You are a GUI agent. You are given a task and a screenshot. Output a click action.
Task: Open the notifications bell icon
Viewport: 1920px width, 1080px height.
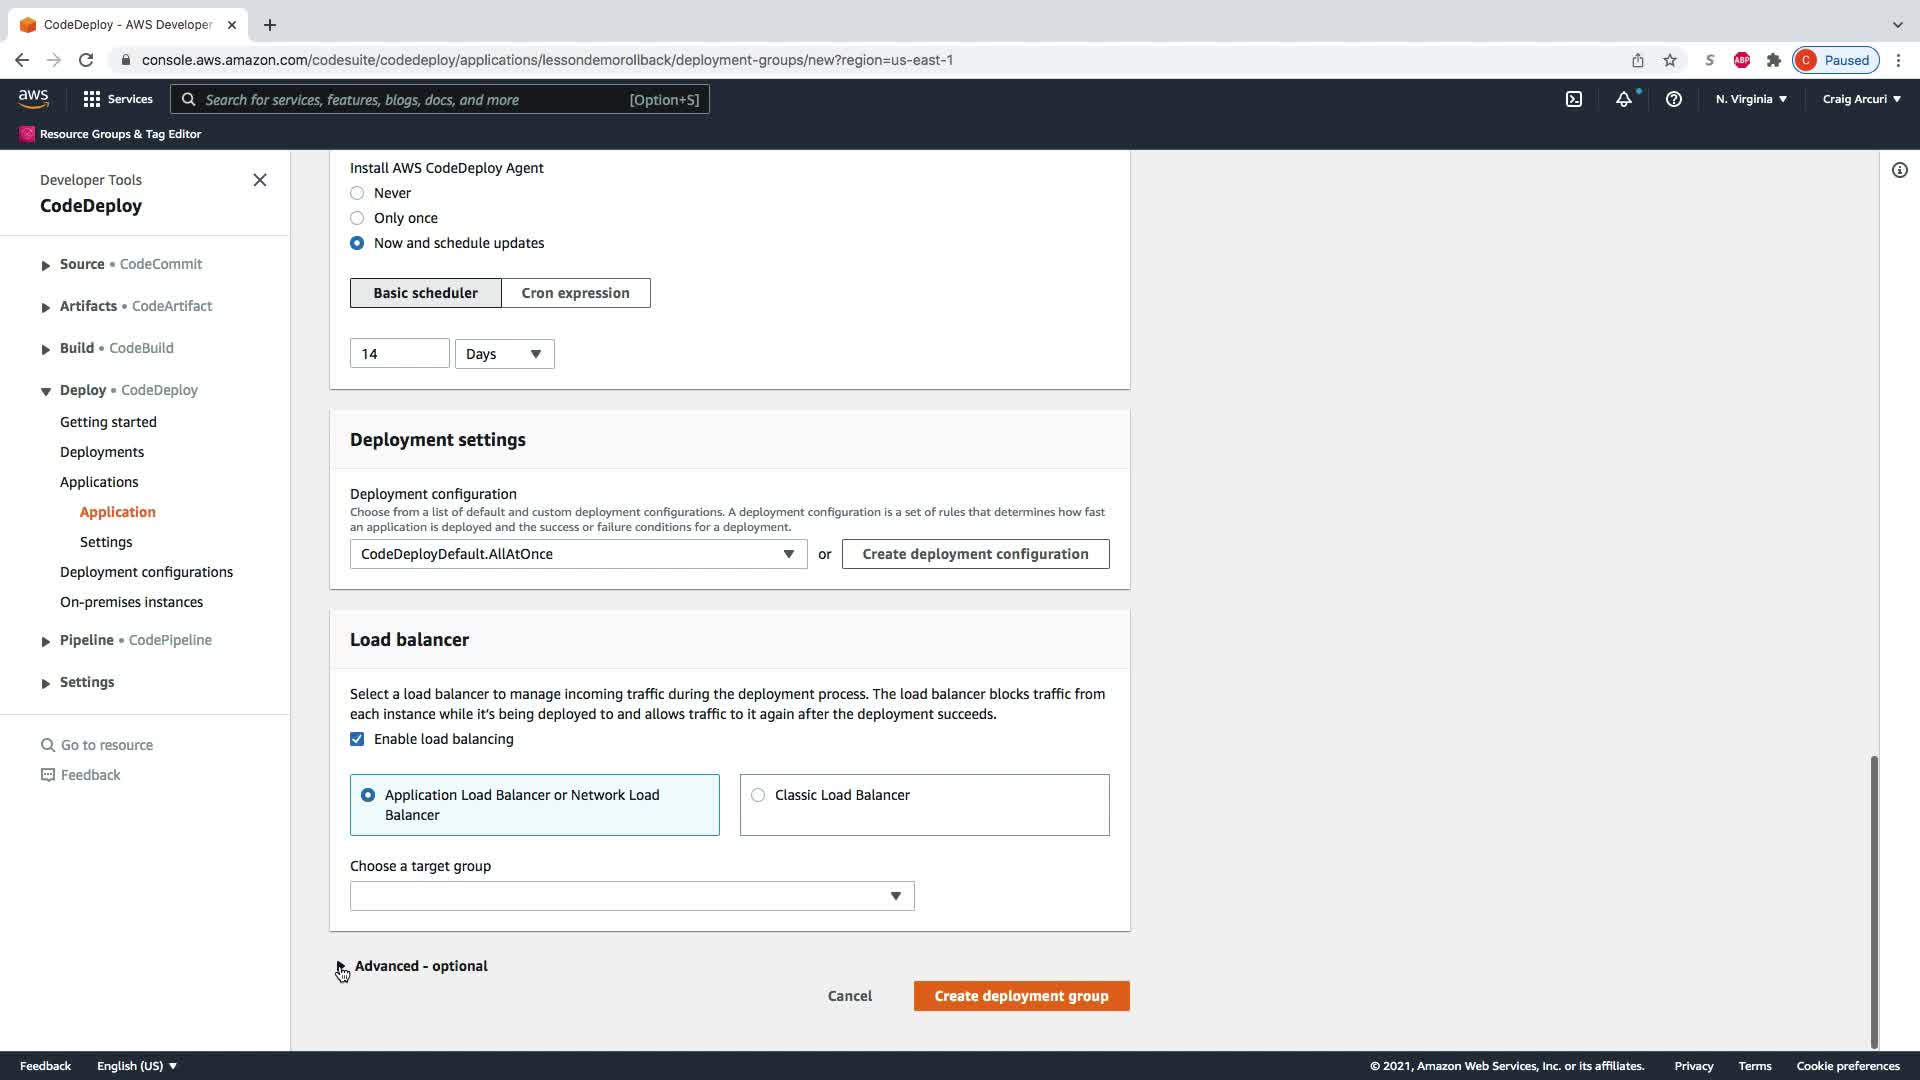1623,99
